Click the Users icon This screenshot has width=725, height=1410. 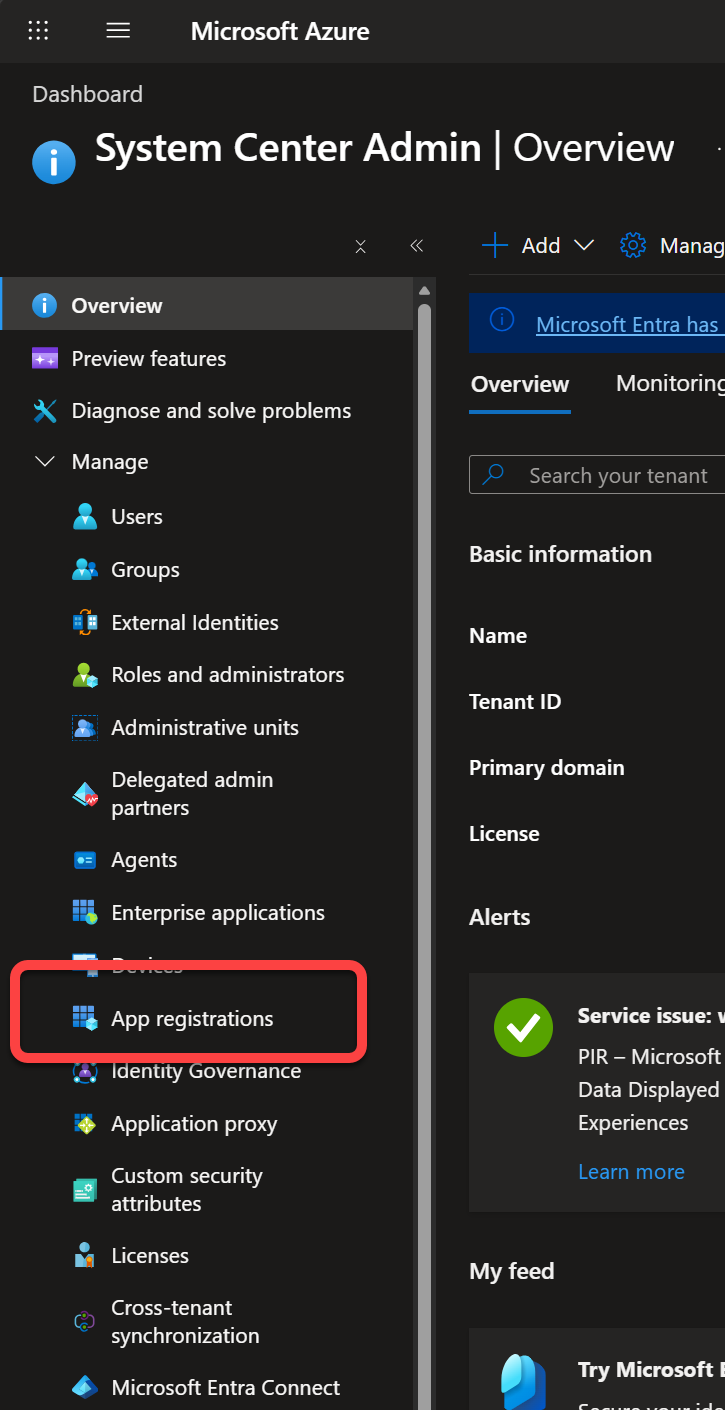click(x=85, y=517)
